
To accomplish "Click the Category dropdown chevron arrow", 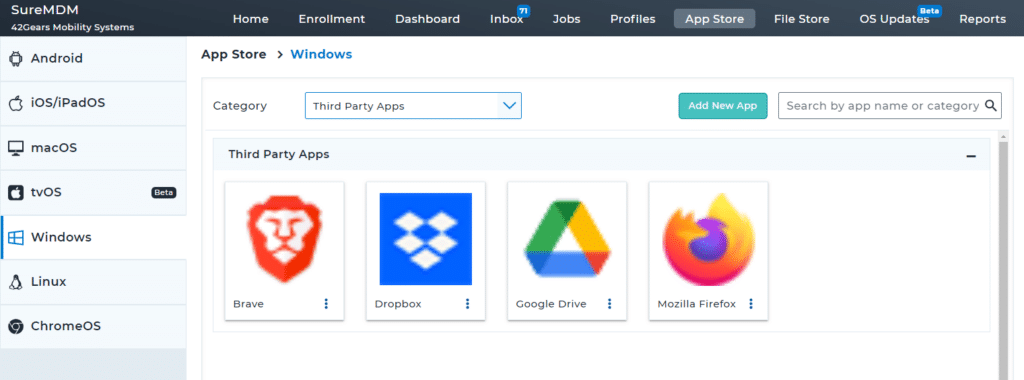I will [509, 106].
